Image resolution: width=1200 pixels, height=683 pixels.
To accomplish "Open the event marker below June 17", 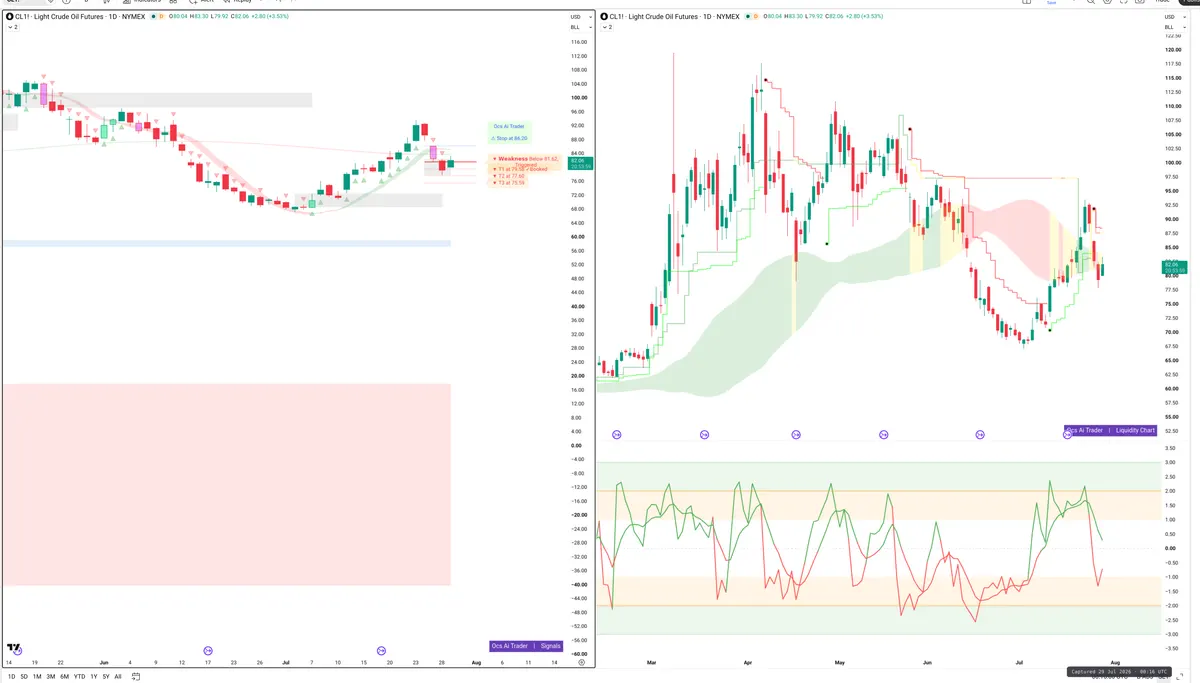I will [x=208, y=650].
